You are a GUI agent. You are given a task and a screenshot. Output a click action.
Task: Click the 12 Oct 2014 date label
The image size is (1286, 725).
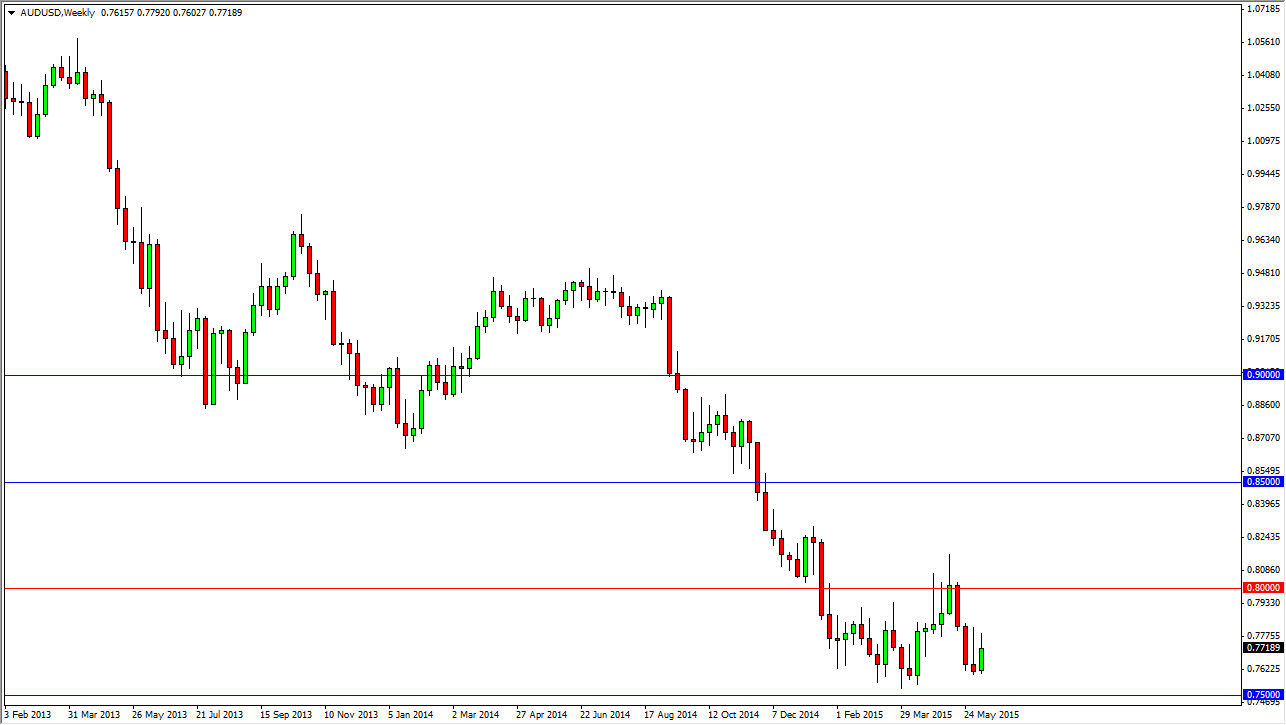click(x=735, y=715)
